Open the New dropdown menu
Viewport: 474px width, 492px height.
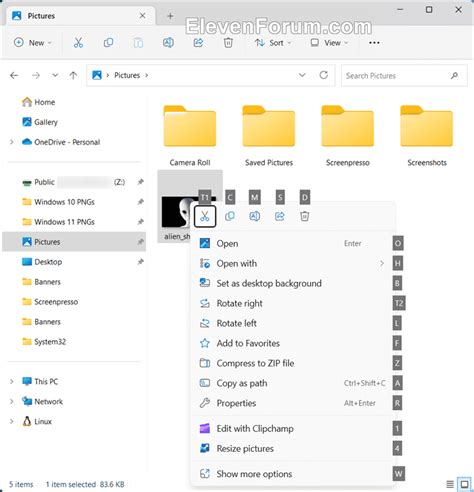coord(33,43)
